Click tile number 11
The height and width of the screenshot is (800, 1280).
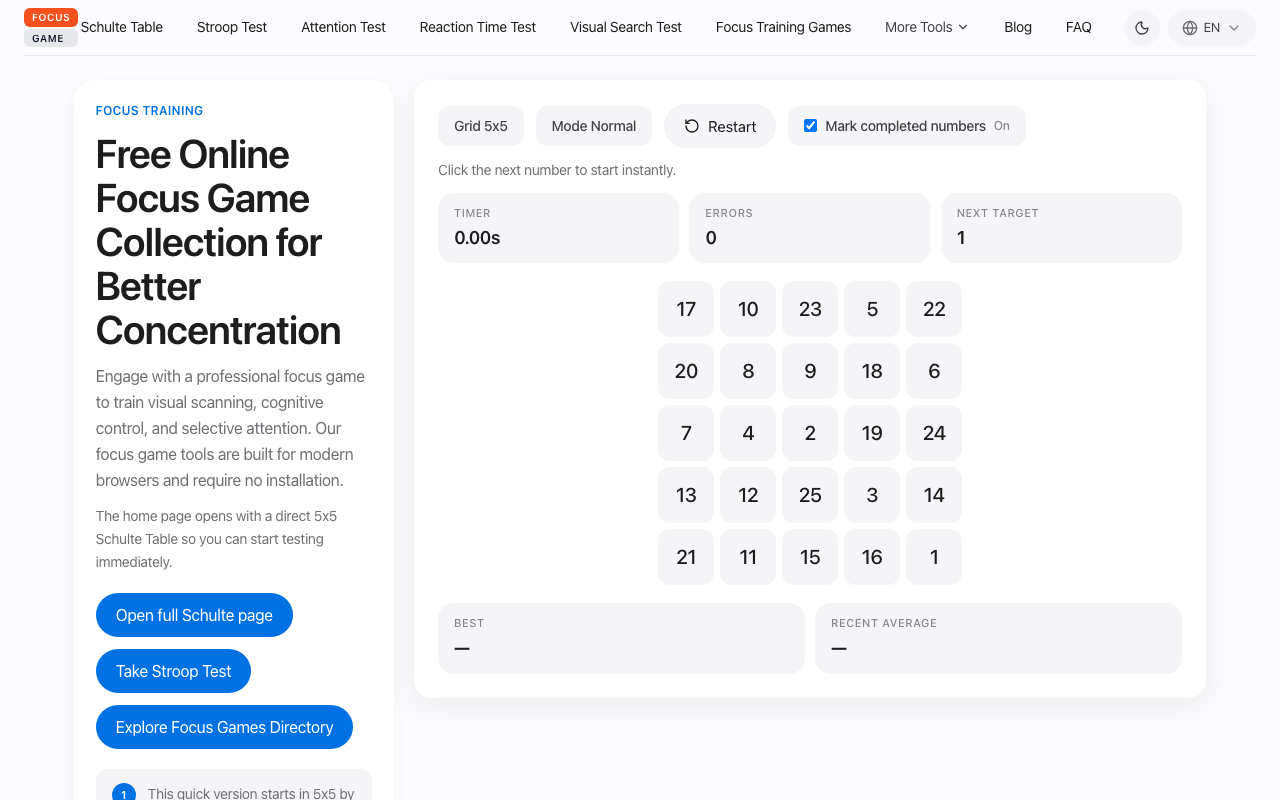pos(748,557)
